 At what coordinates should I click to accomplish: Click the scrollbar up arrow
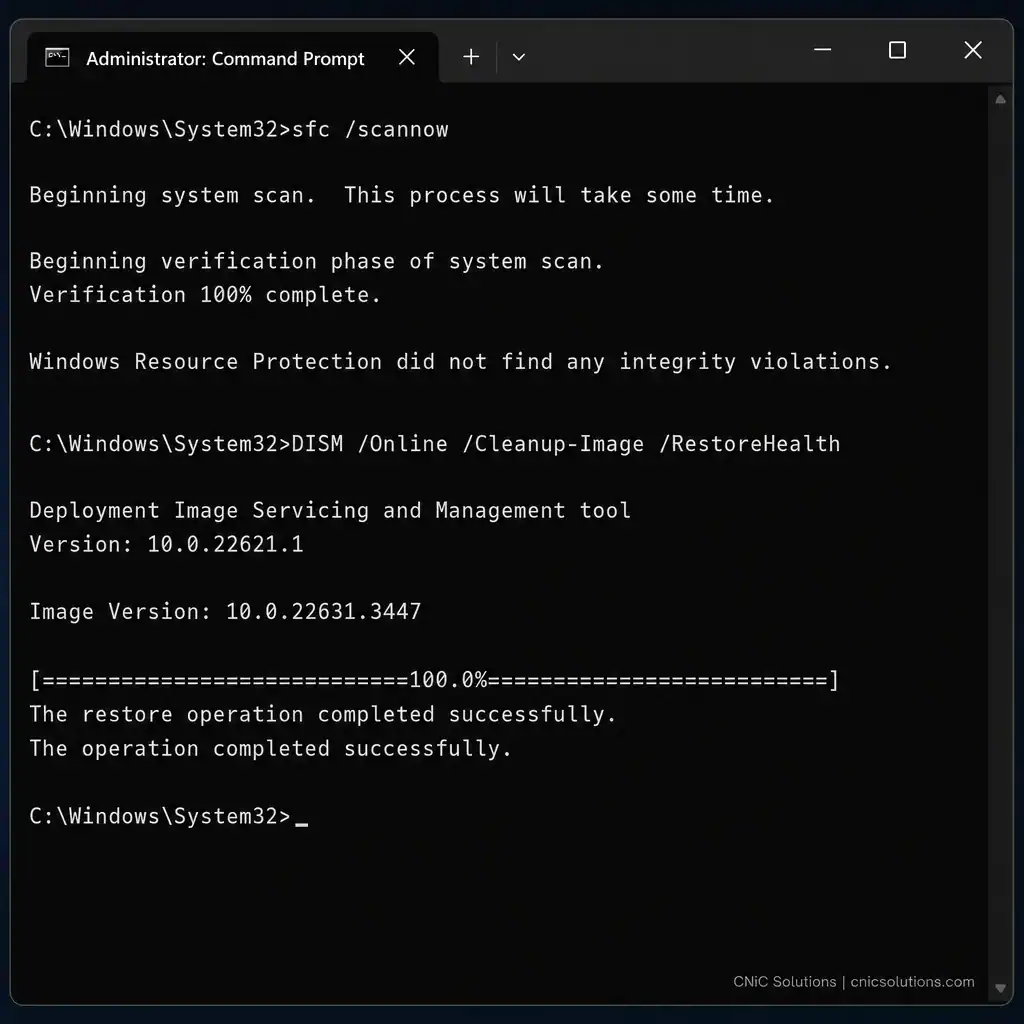pyautogui.click(x=1000, y=99)
